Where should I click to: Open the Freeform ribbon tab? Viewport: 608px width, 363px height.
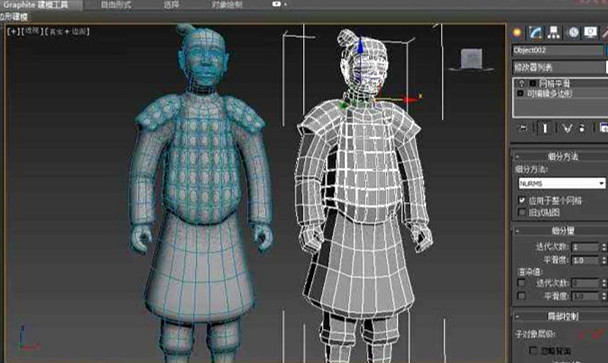[x=116, y=5]
